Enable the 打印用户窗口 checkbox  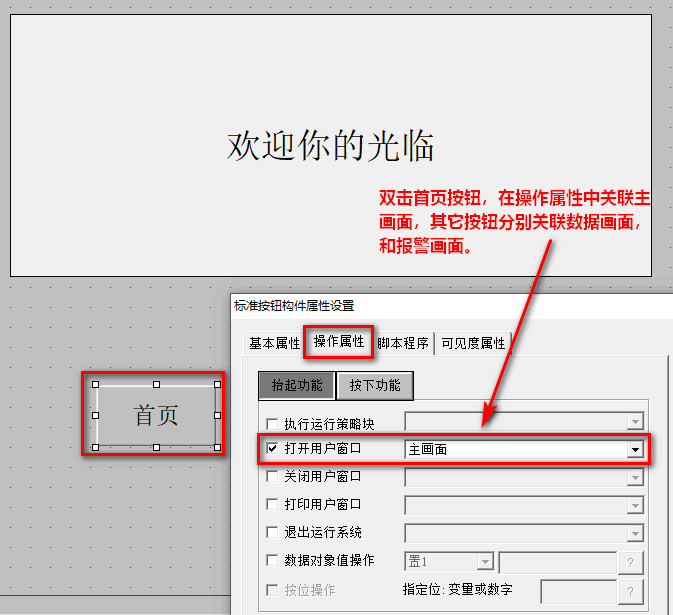point(273,505)
